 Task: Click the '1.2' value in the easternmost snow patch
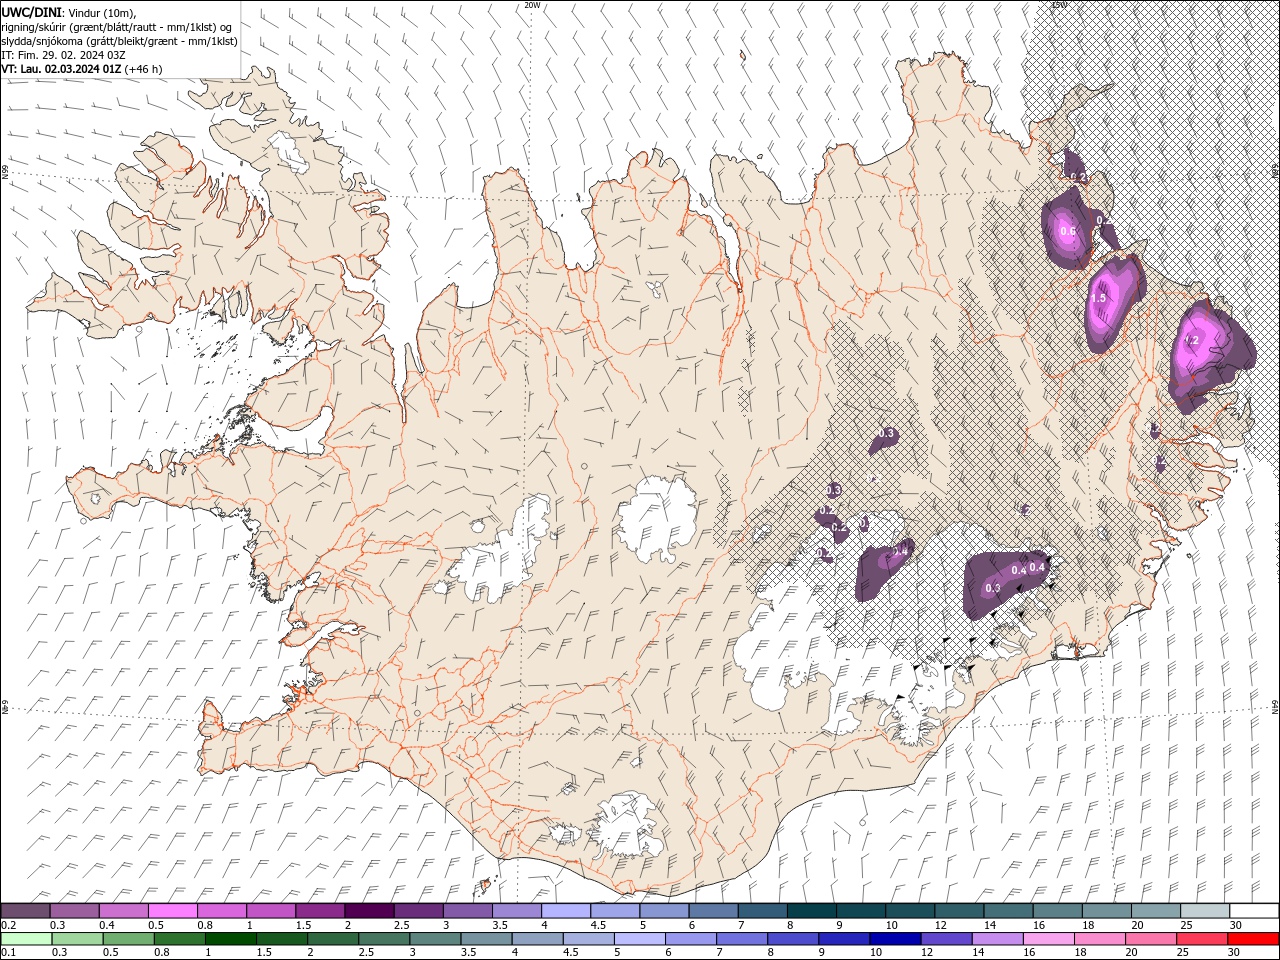1191,341
